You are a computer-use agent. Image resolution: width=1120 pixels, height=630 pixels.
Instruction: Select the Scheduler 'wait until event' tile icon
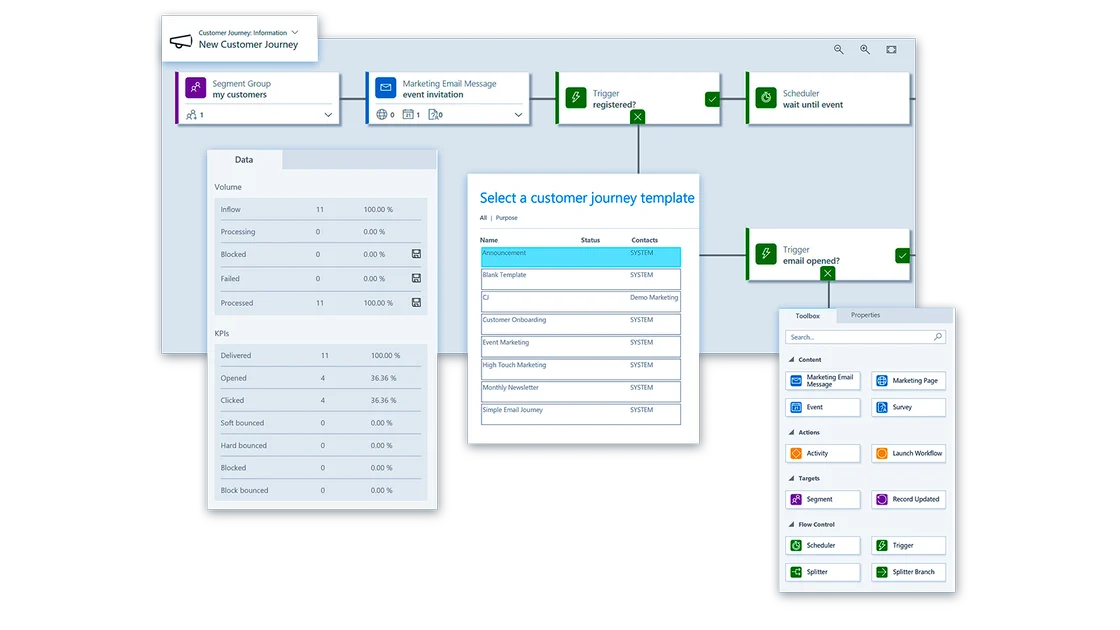766,97
